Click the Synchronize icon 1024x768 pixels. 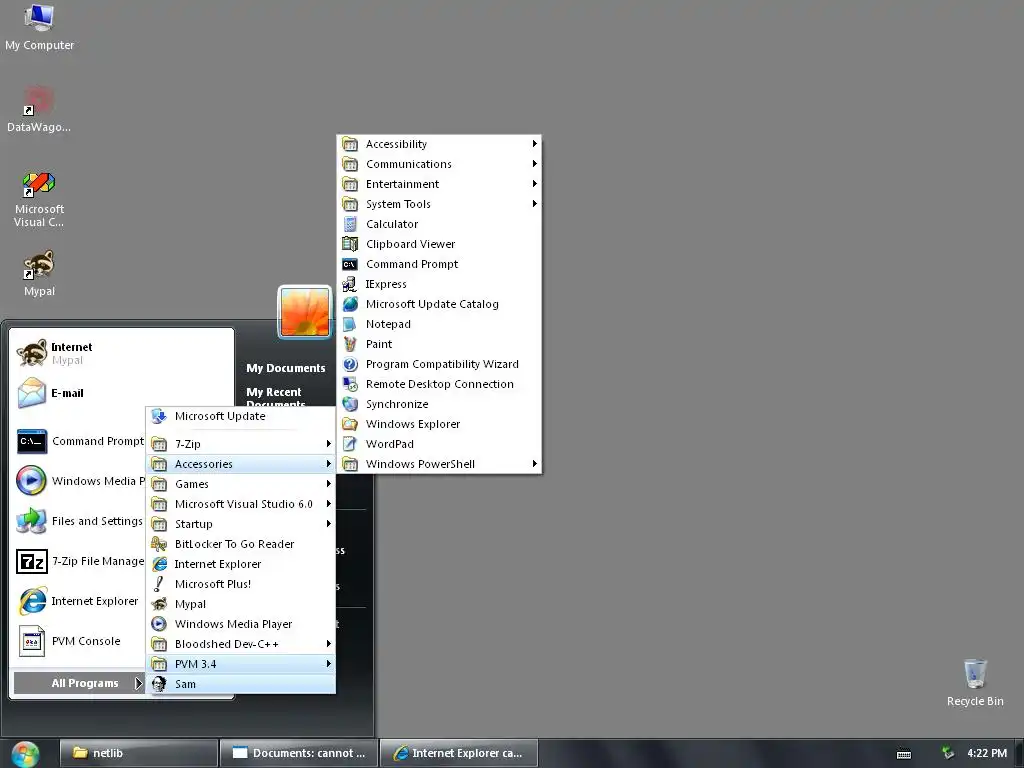(x=350, y=404)
